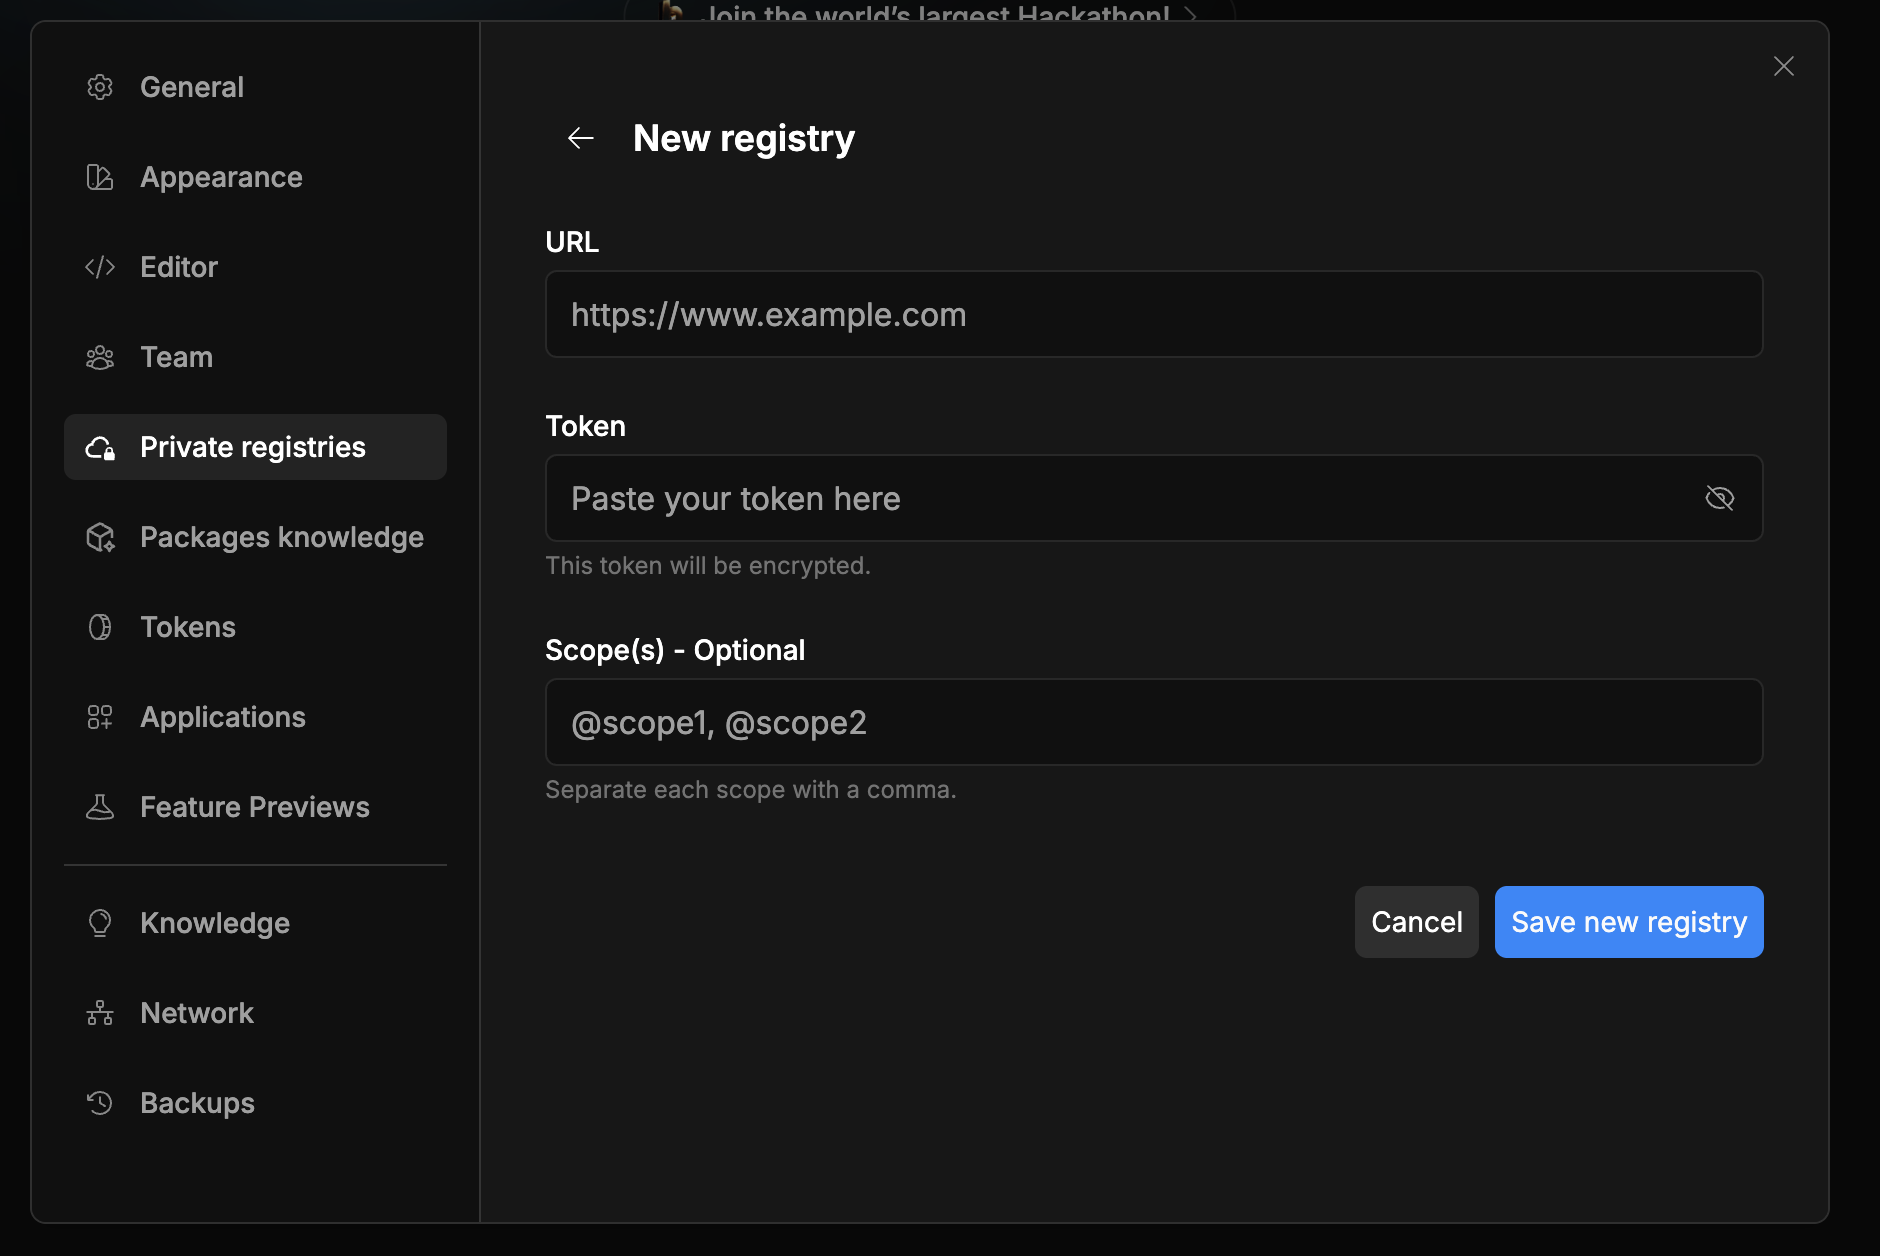Open the Backups history icon
1880x1256 pixels.
(x=101, y=1103)
